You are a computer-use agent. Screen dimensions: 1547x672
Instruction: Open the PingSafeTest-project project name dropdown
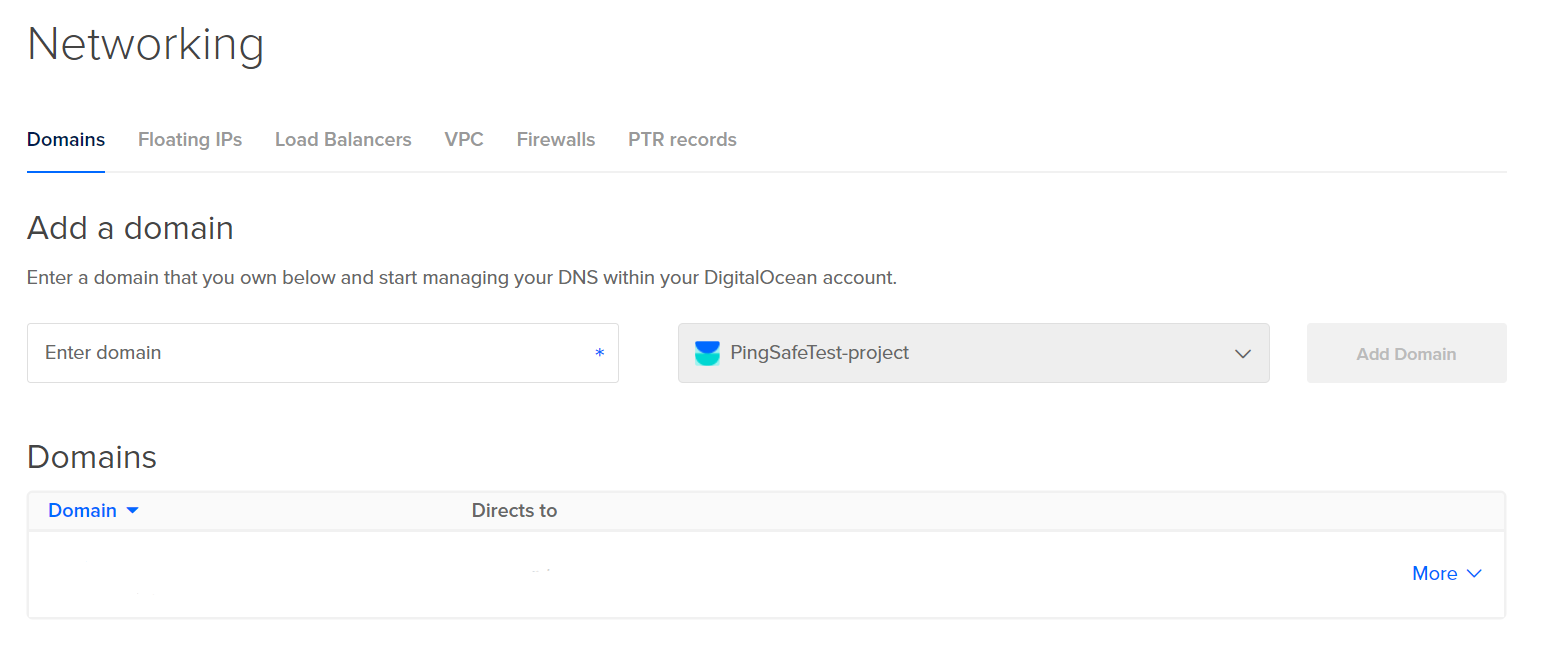pyautogui.click(x=820, y=353)
